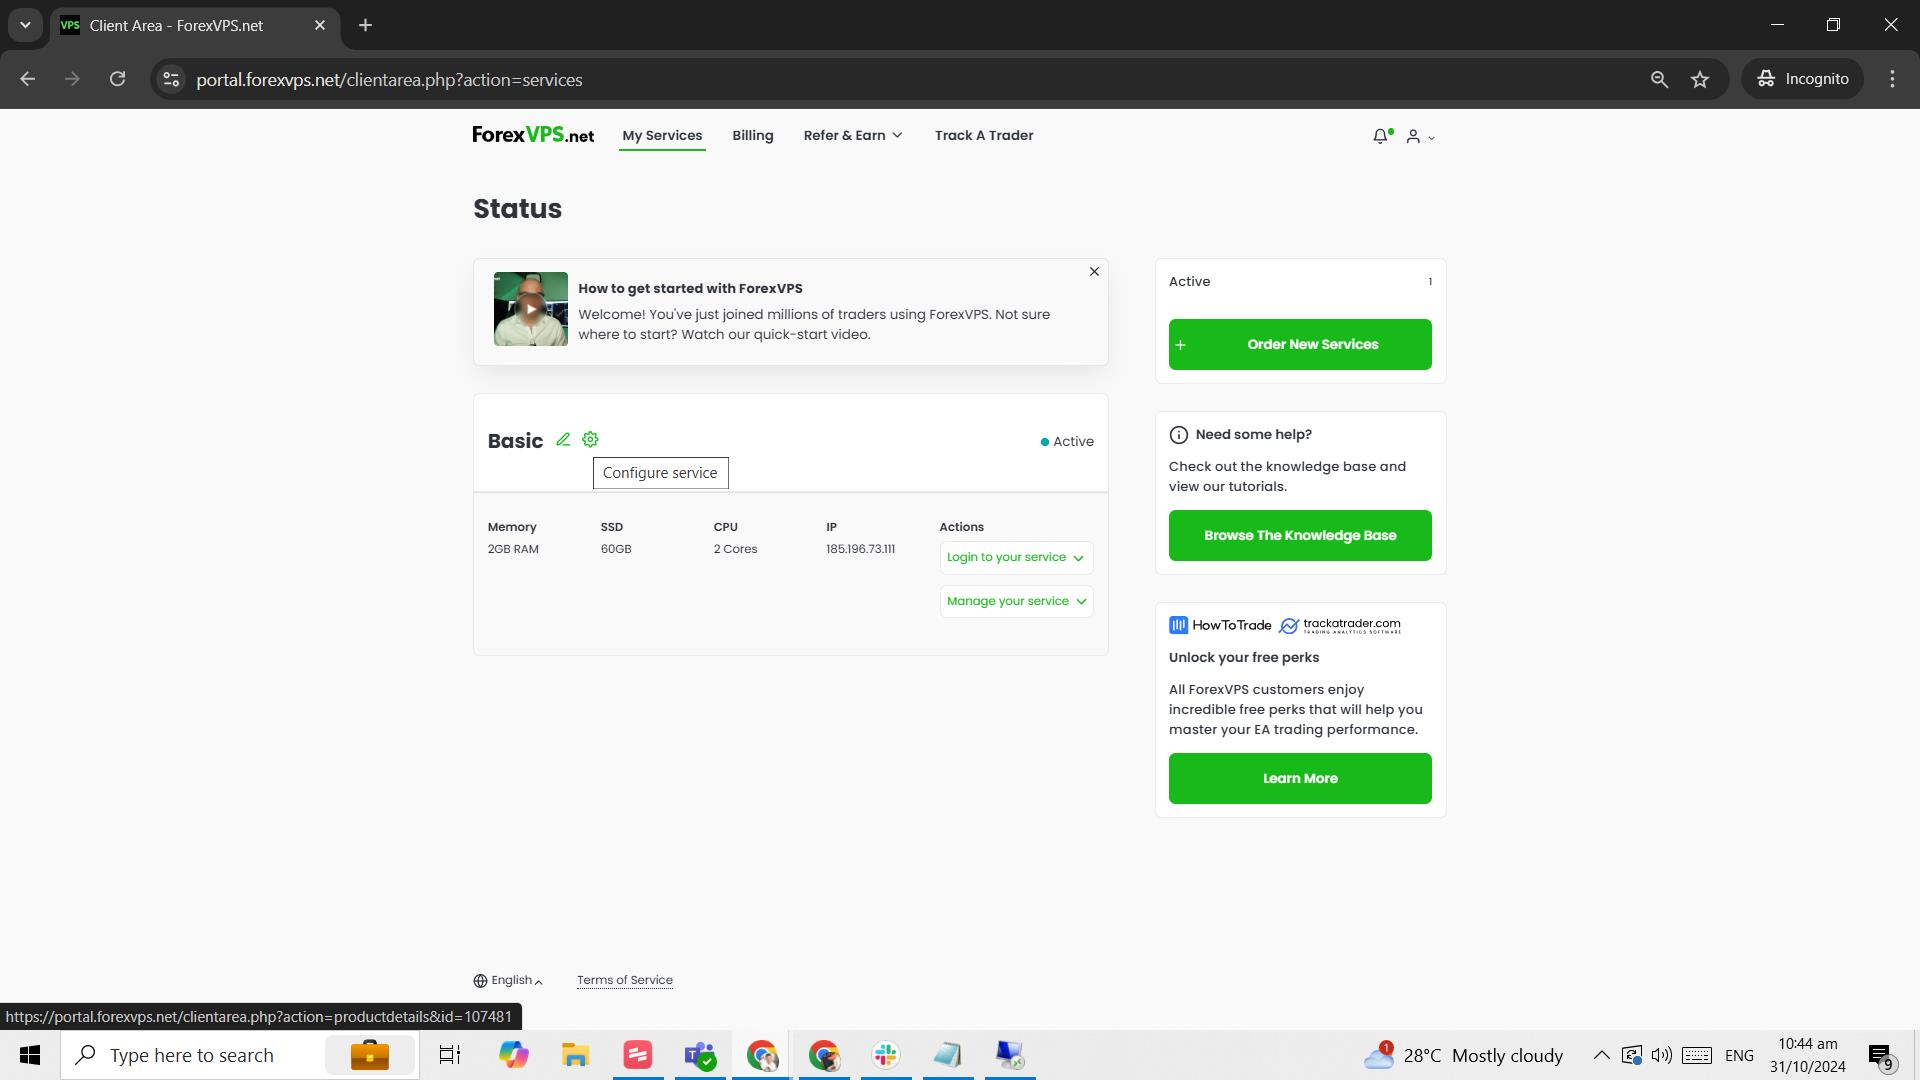The height and width of the screenshot is (1080, 1920).
Task: Close the Client Area tab
Action: click(320, 25)
